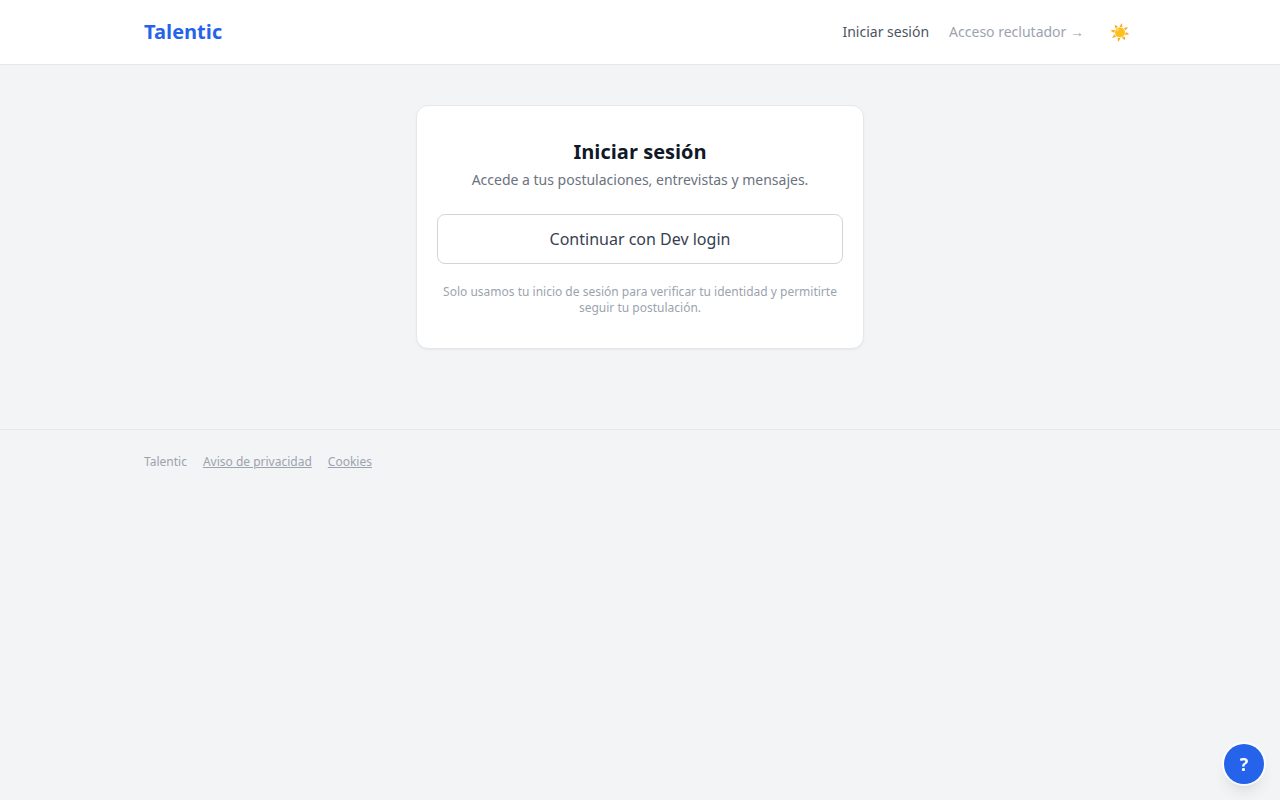The width and height of the screenshot is (1280, 800).
Task: Open Iniciar sesión in the top navigation
Action: click(885, 32)
